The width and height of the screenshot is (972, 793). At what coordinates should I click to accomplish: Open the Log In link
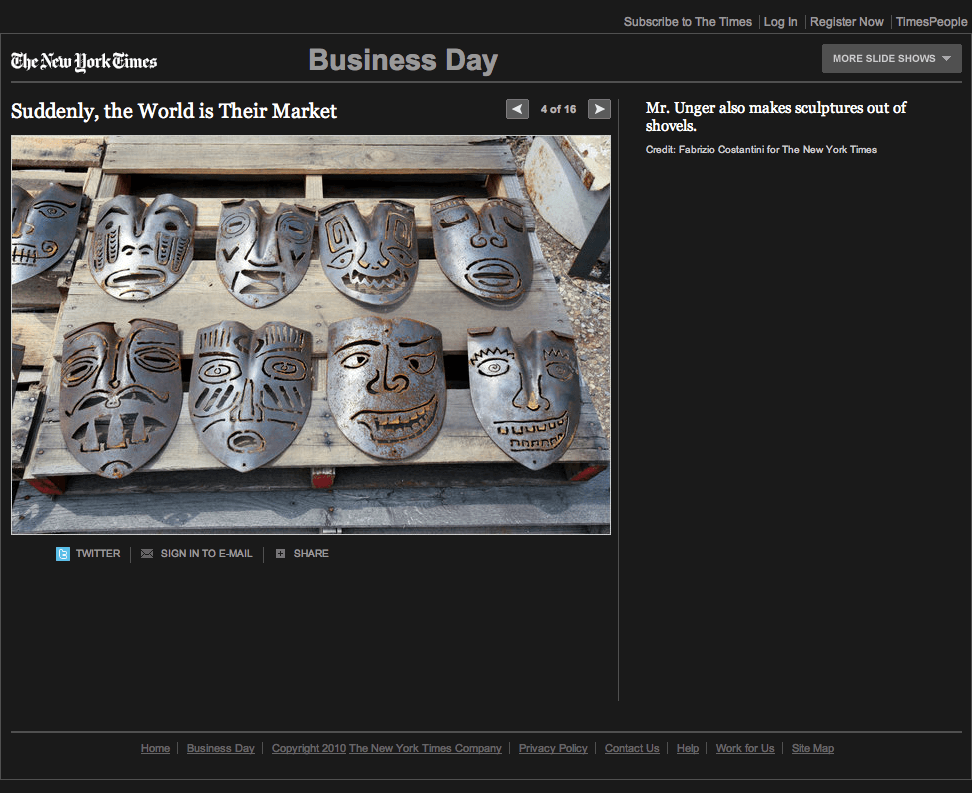781,22
